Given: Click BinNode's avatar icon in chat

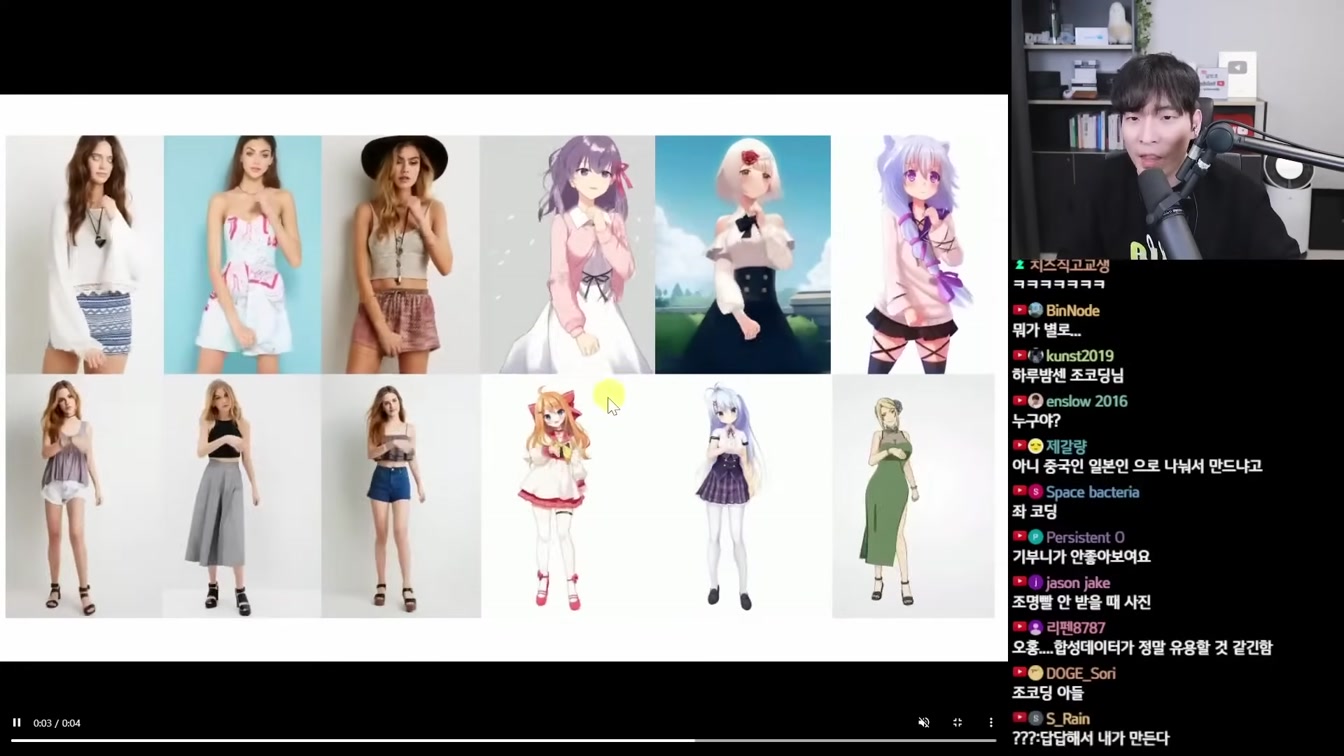Looking at the screenshot, I should (1036, 310).
